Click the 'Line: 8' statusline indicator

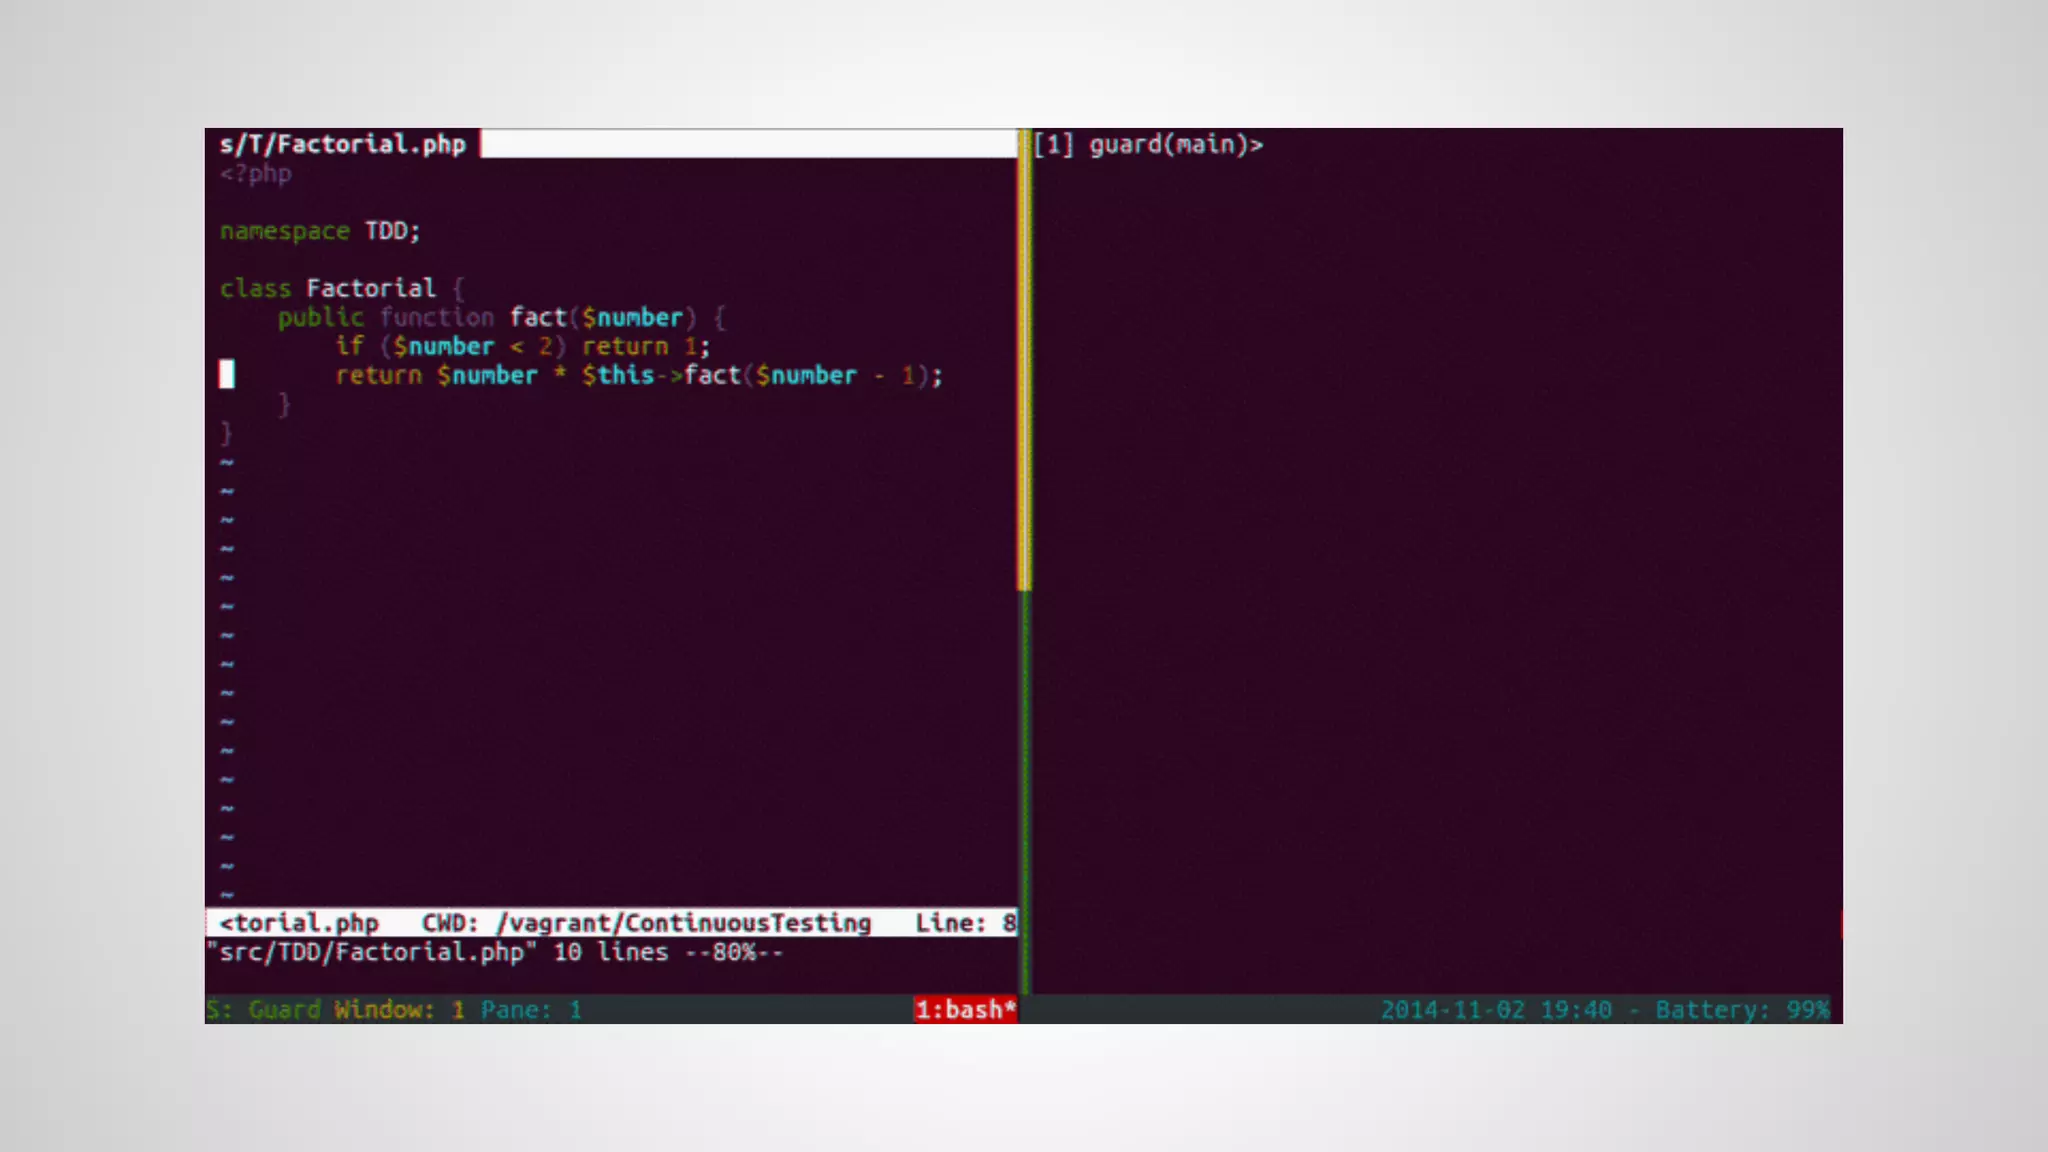tap(964, 923)
